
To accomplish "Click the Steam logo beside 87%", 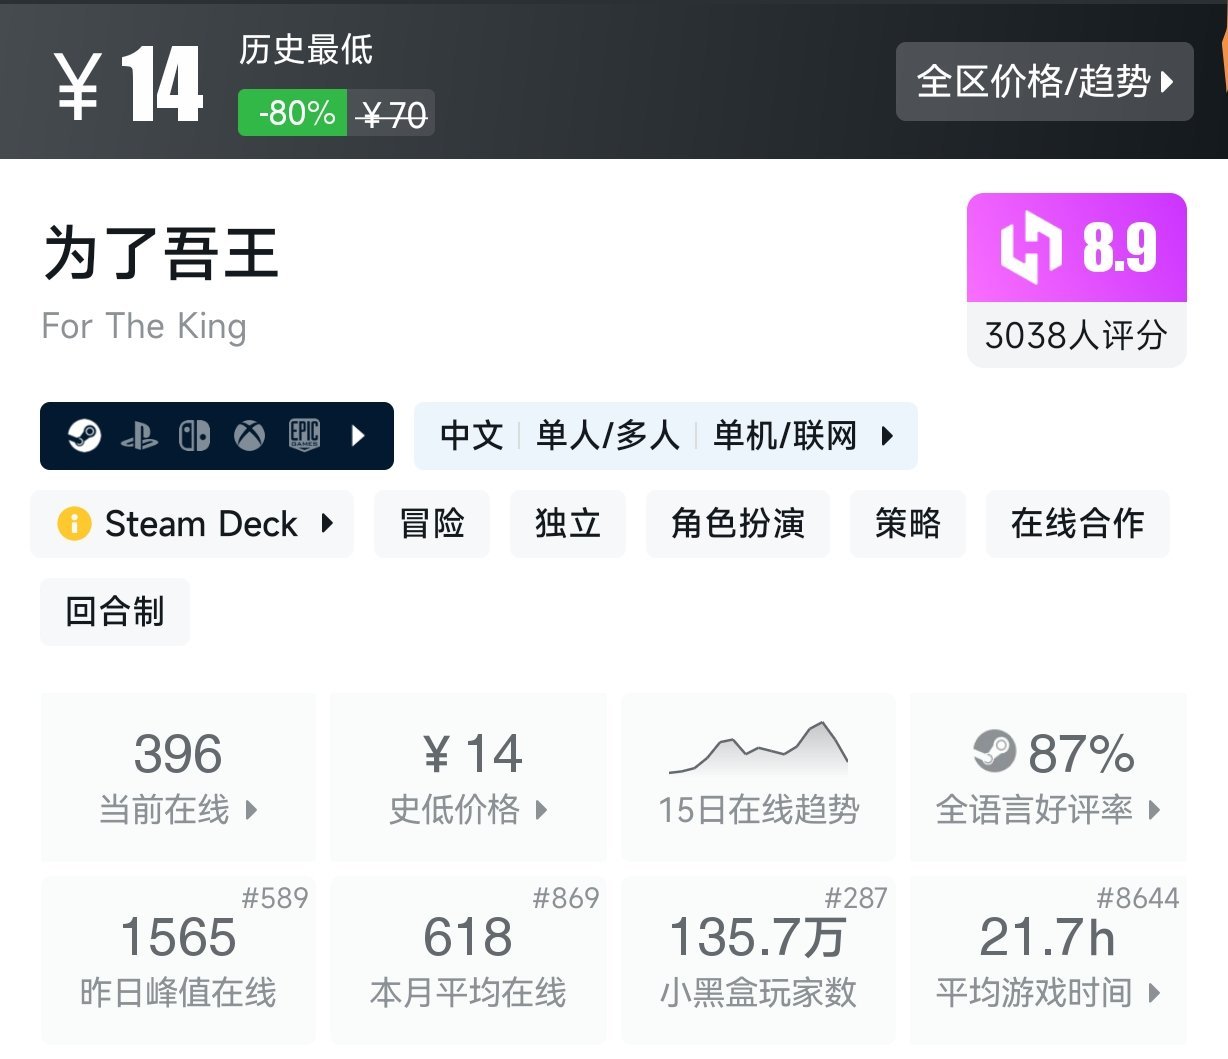I will 994,752.
